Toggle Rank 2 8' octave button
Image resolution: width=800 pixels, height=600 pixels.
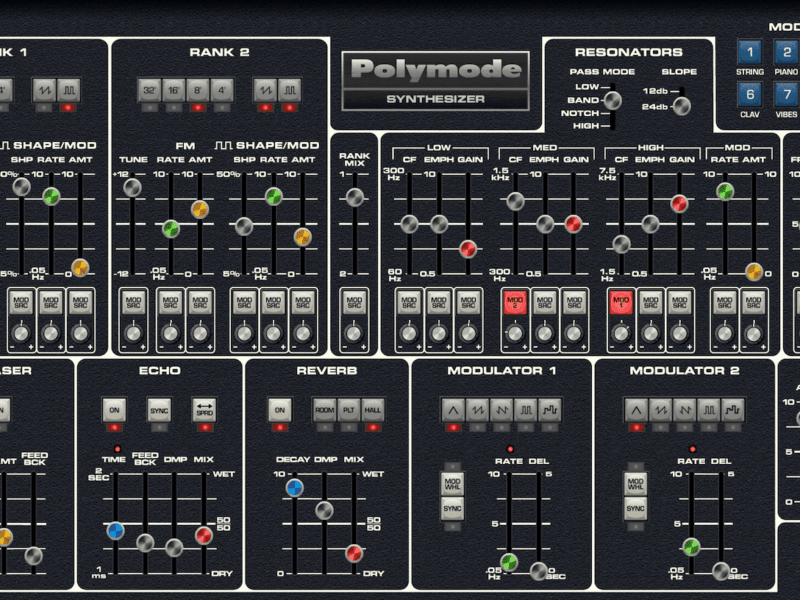point(197,90)
